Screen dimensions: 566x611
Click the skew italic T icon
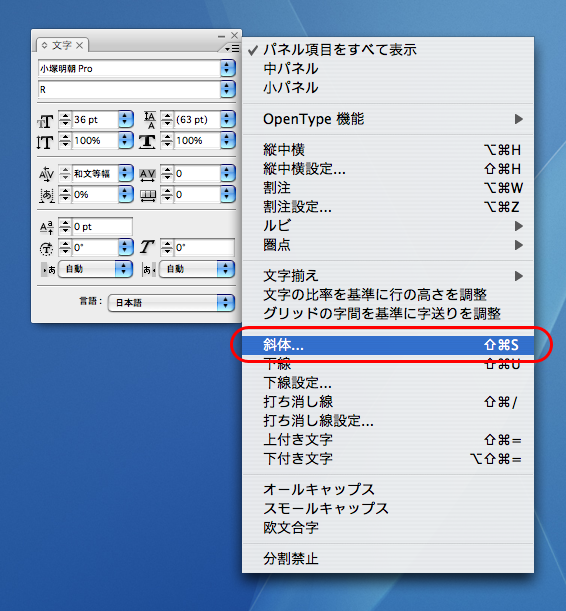(147, 247)
